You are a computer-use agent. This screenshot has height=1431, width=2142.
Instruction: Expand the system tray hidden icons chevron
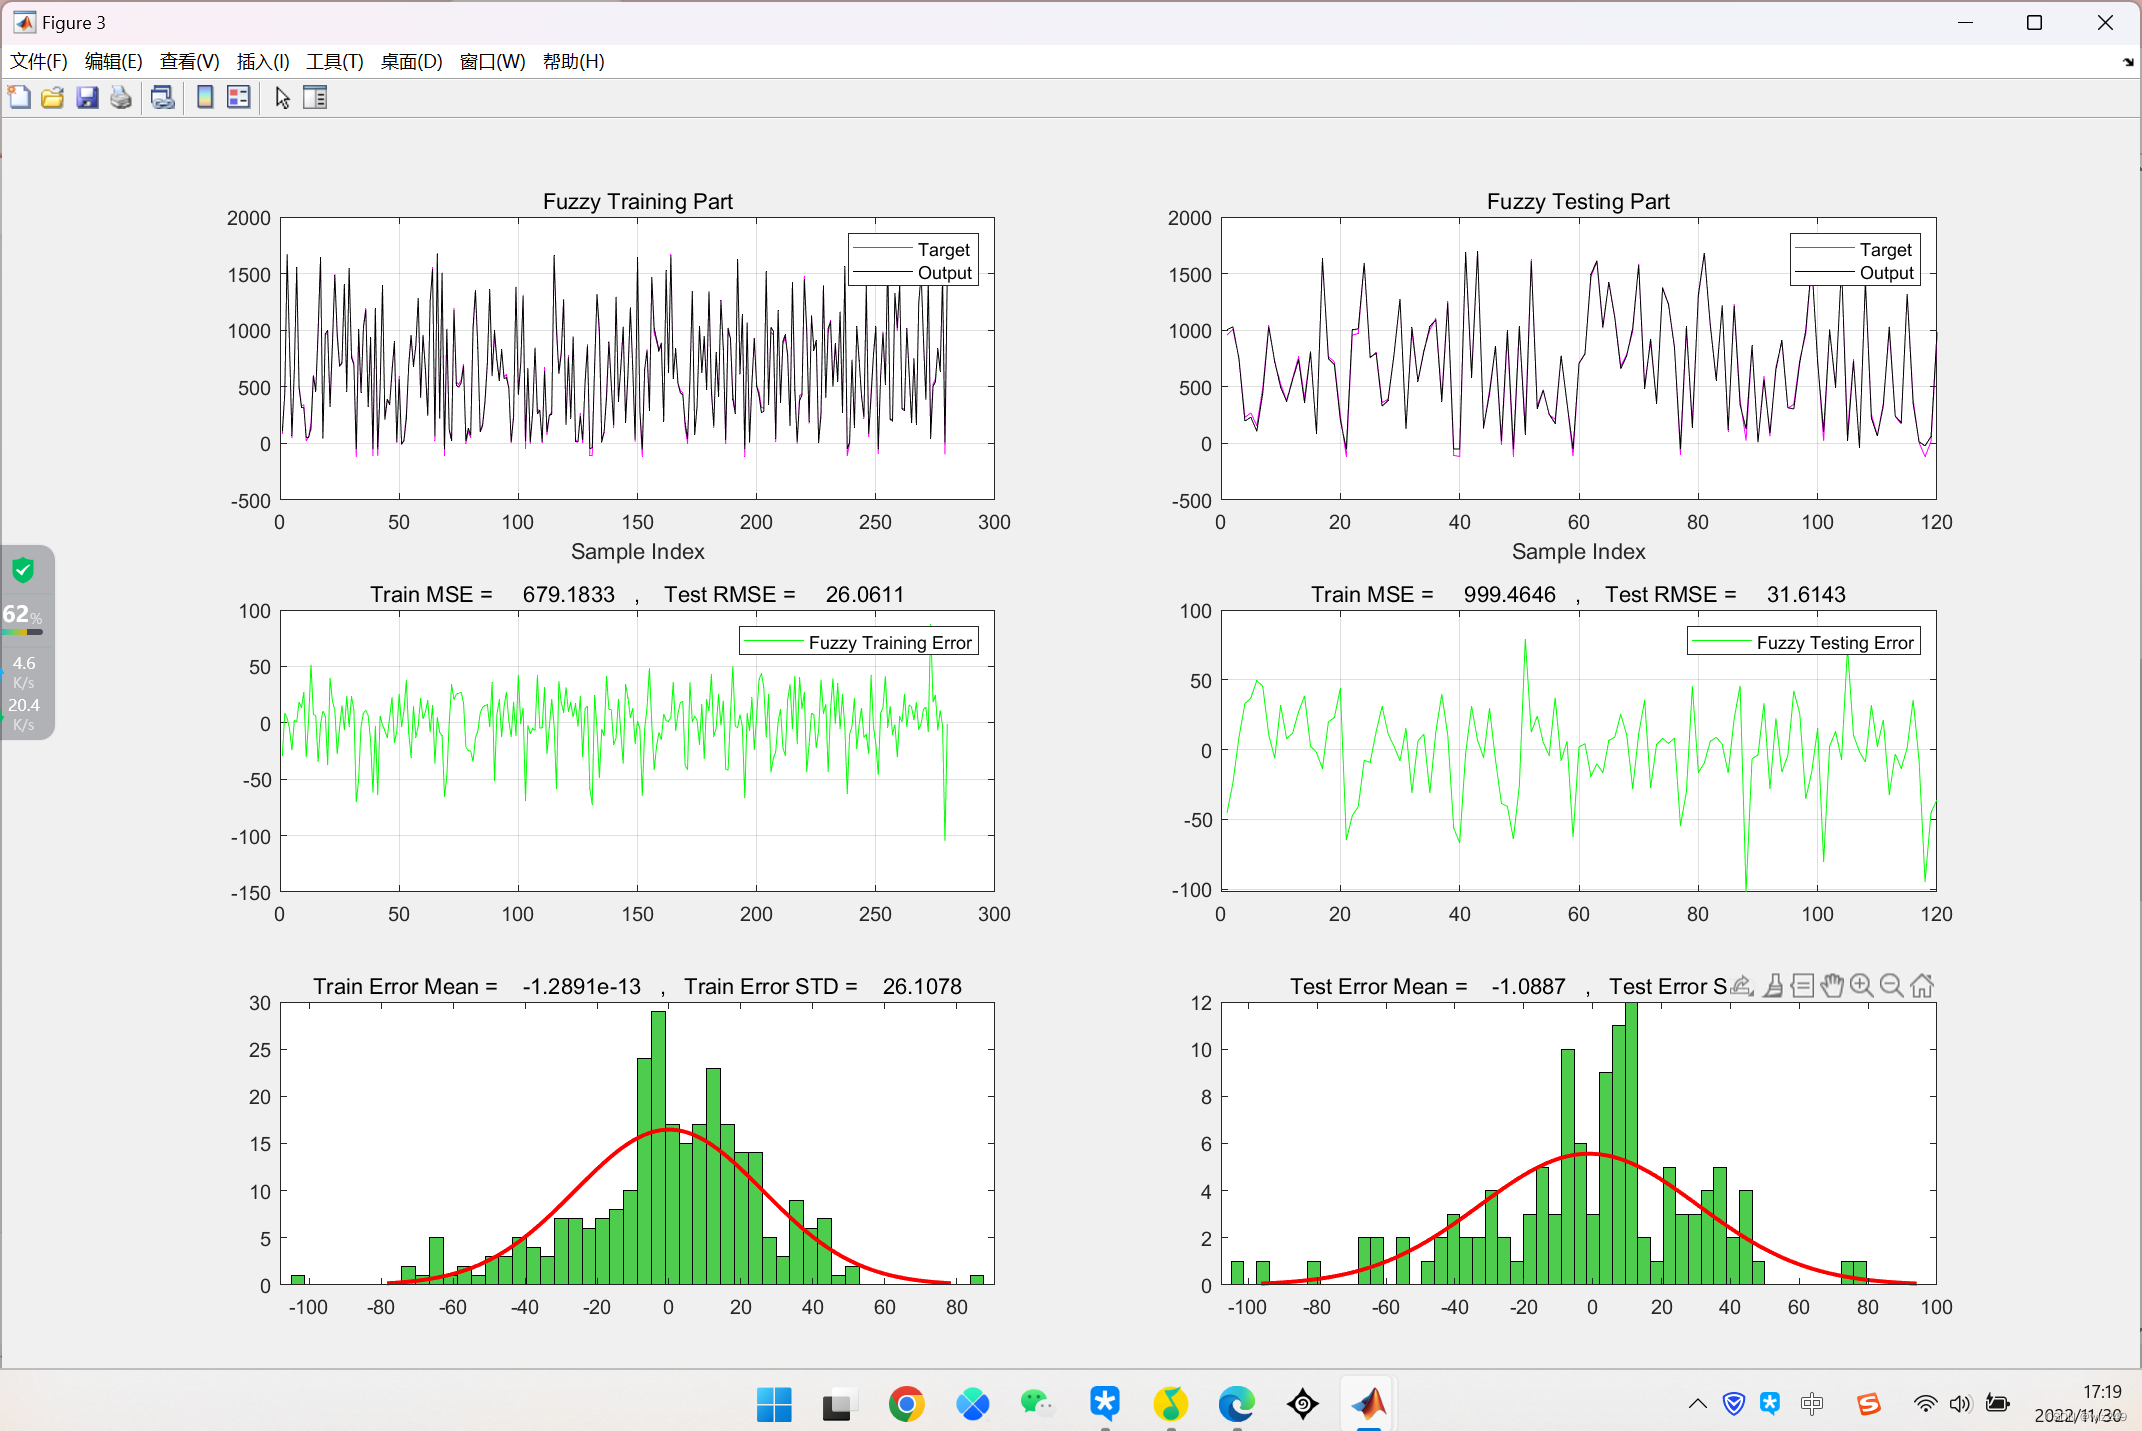pos(1697,1404)
